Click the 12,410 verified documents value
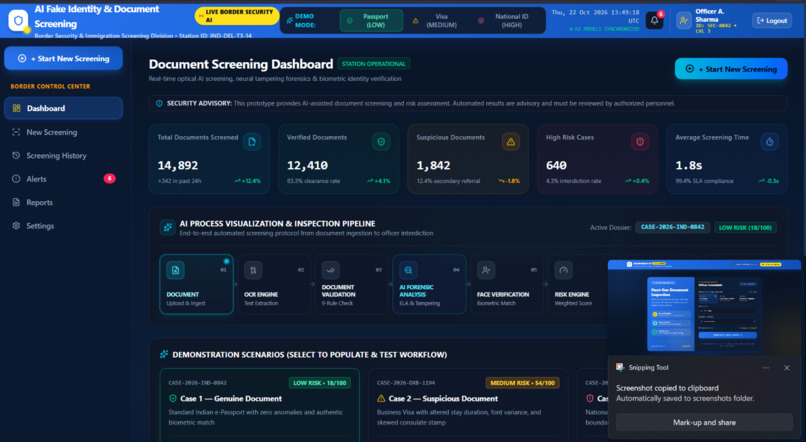This screenshot has width=806, height=442. coord(307,165)
